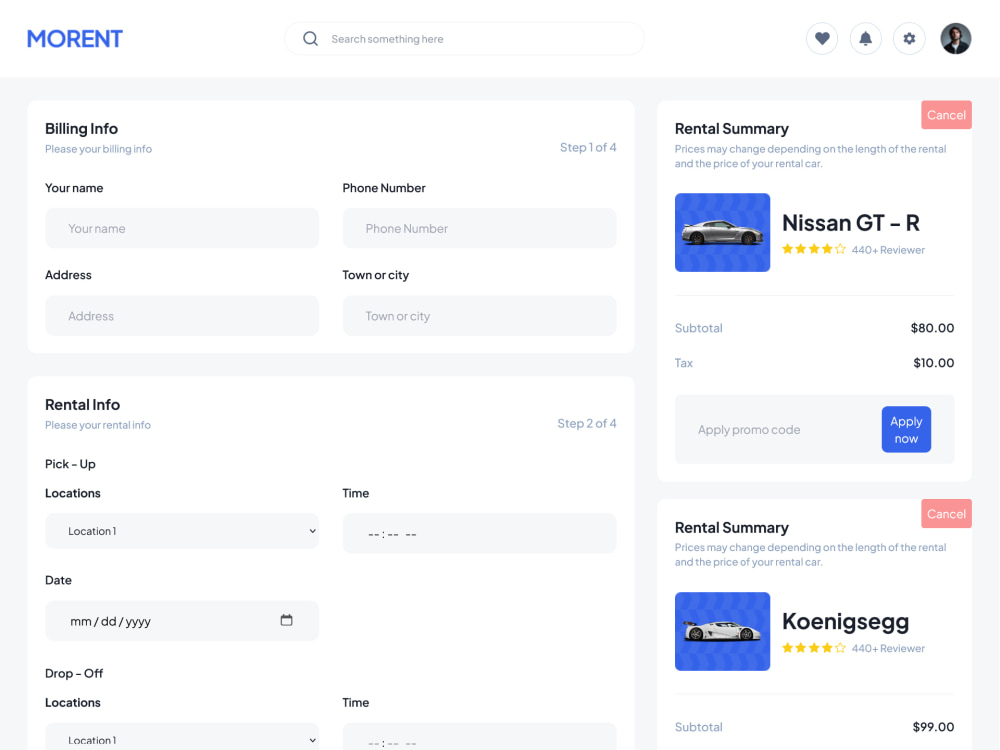Click the 'Rental Info' heading
This screenshot has height=750, width=1000.
82,405
